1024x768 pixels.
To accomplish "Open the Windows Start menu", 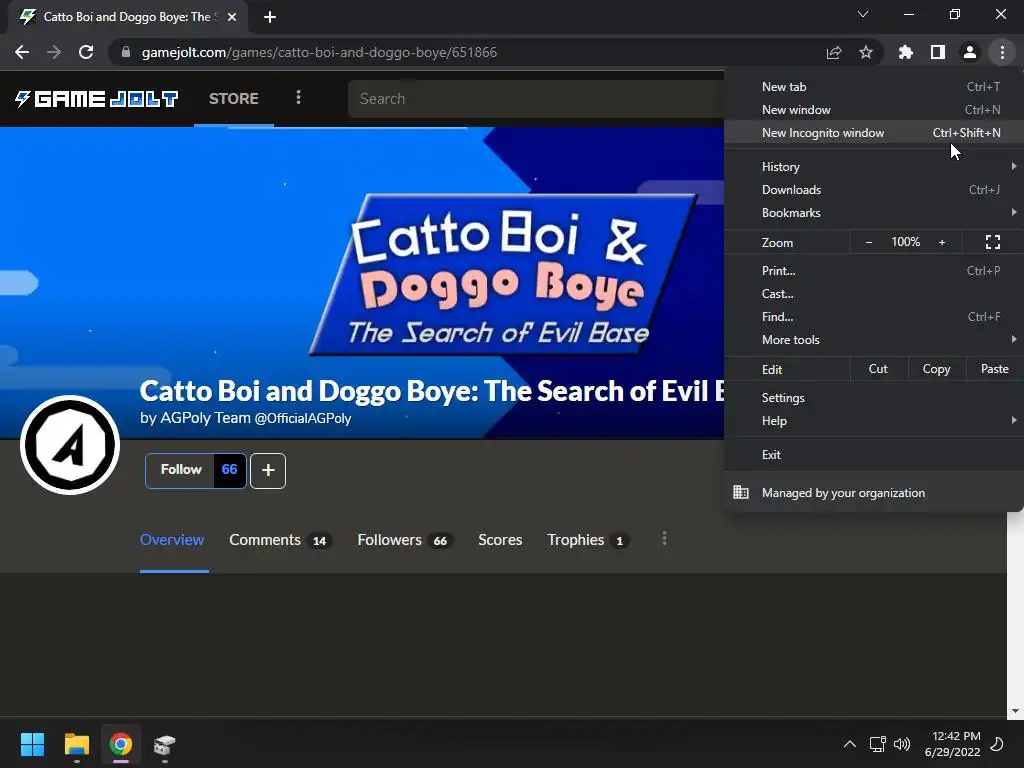I will tap(32, 744).
